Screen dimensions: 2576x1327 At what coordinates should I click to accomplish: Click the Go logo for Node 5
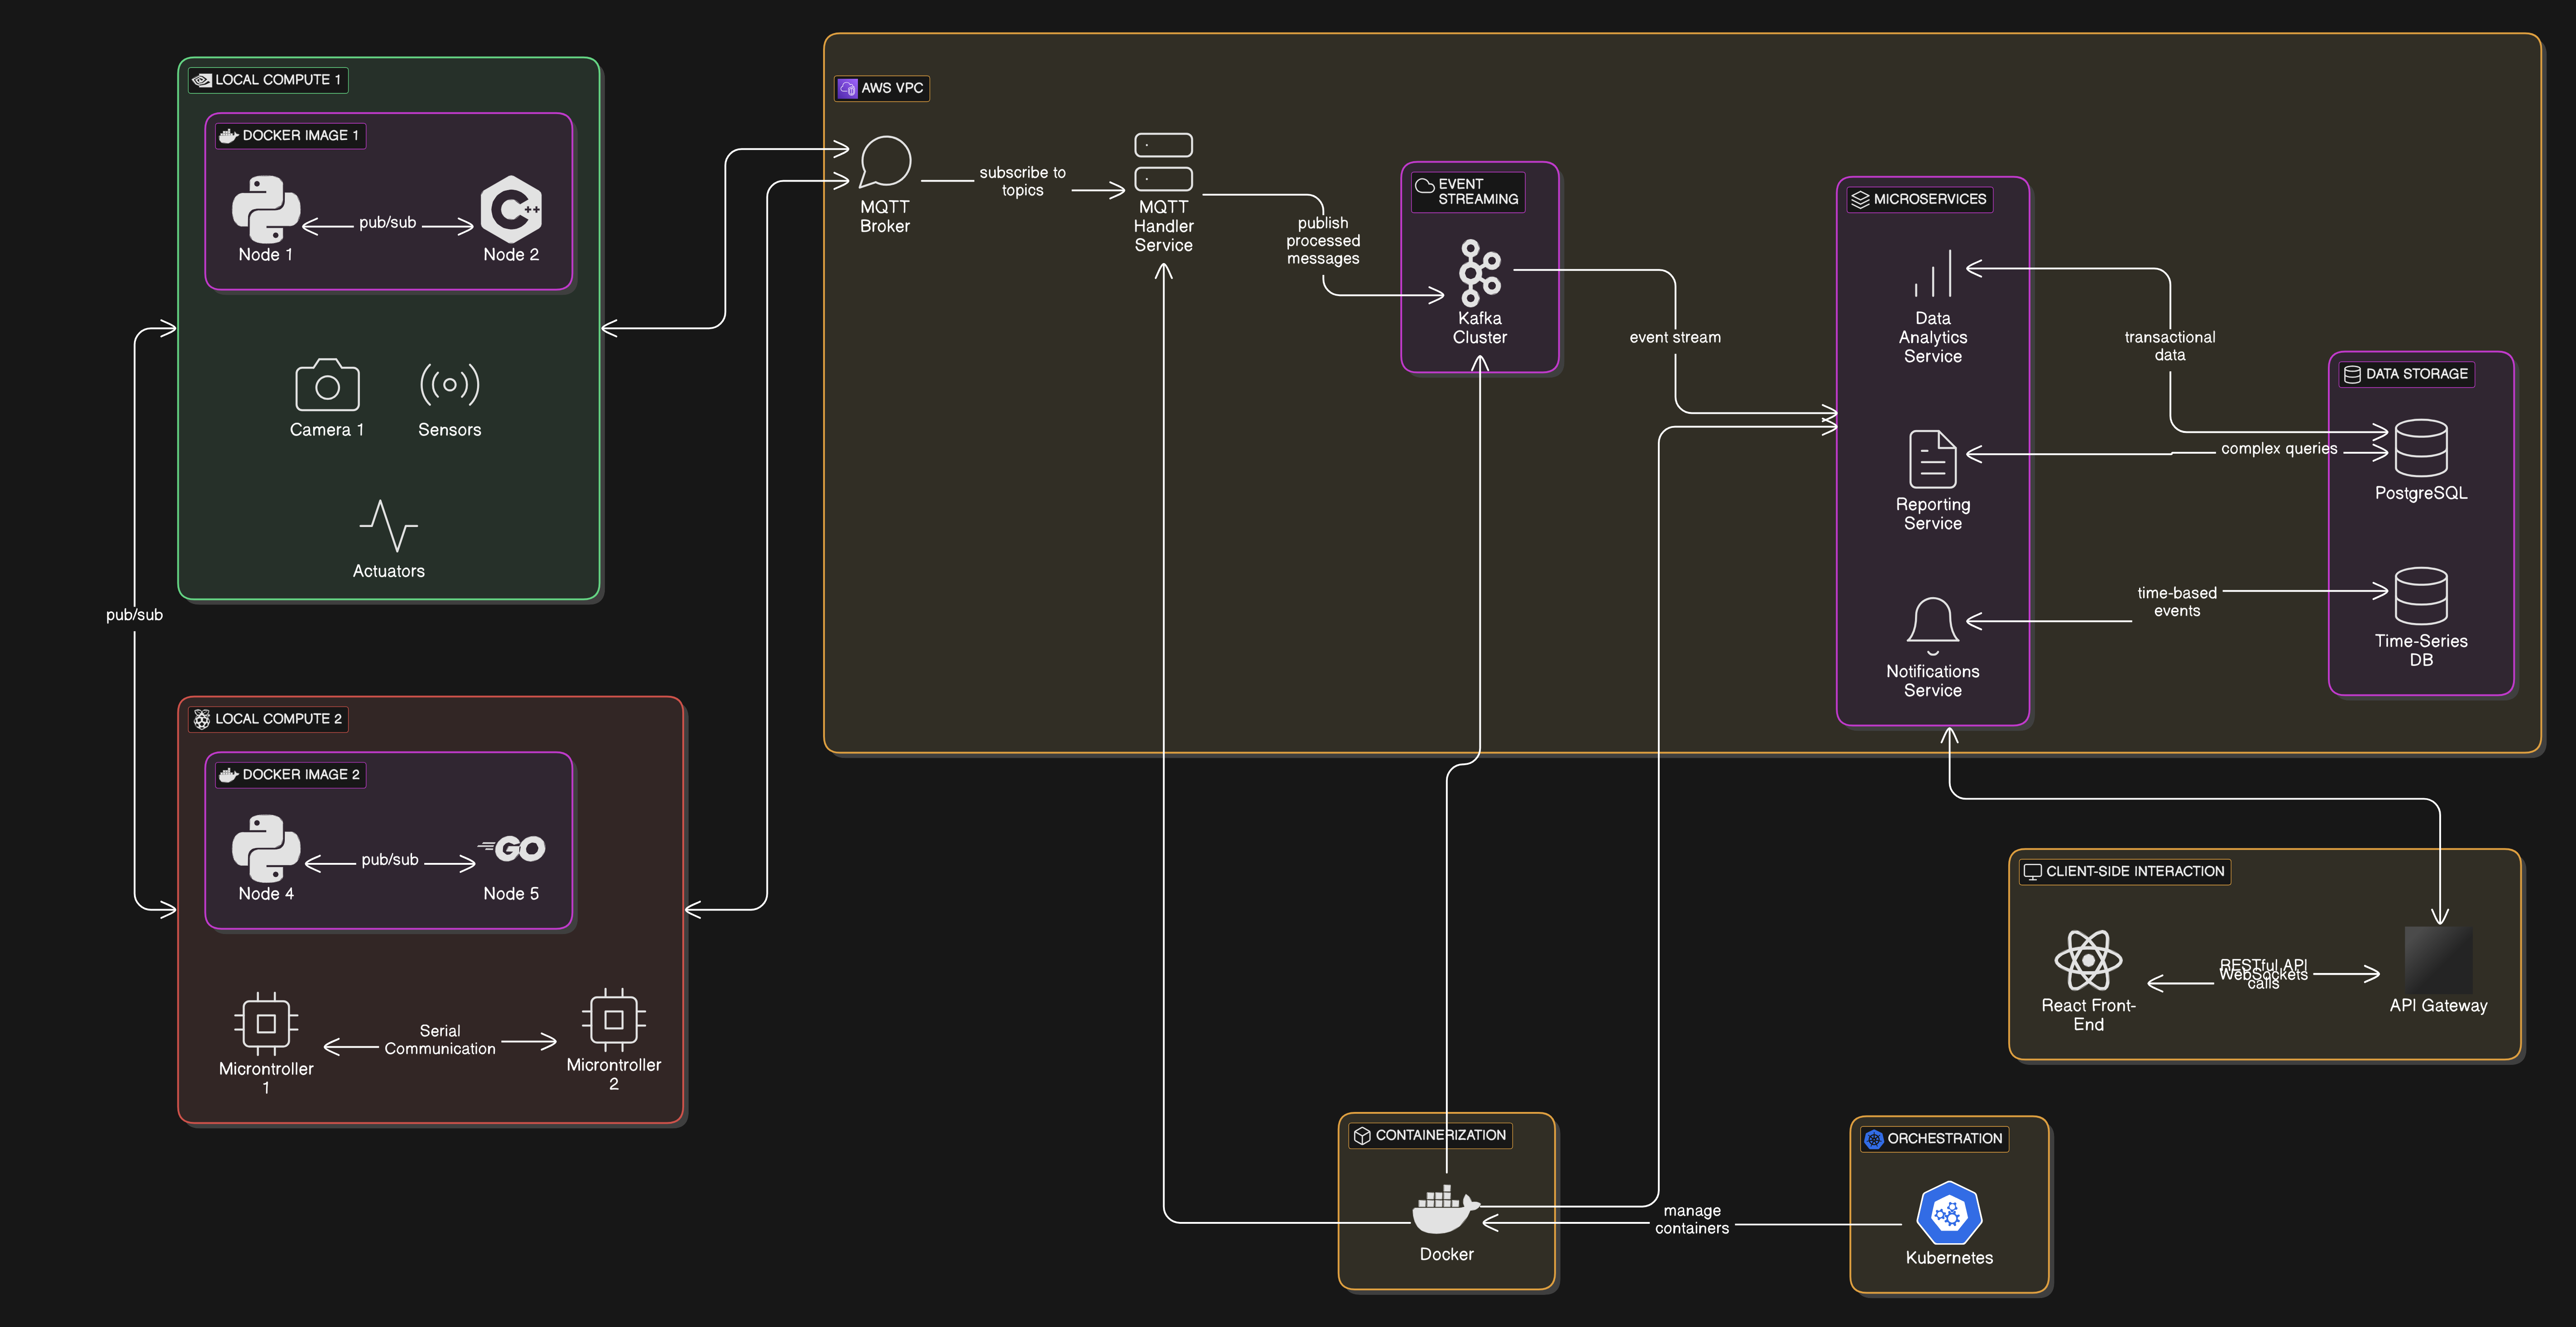(512, 849)
